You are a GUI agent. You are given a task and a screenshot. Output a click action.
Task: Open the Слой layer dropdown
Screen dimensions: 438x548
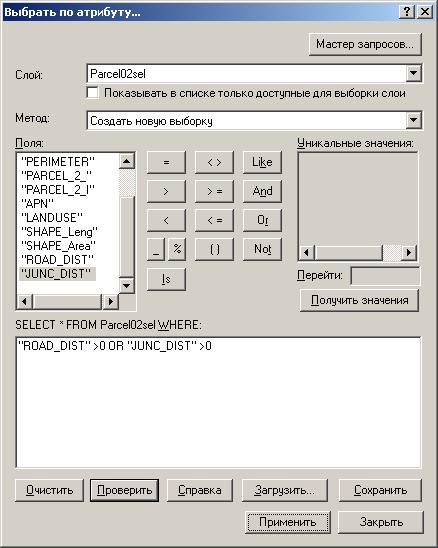[x=413, y=73]
